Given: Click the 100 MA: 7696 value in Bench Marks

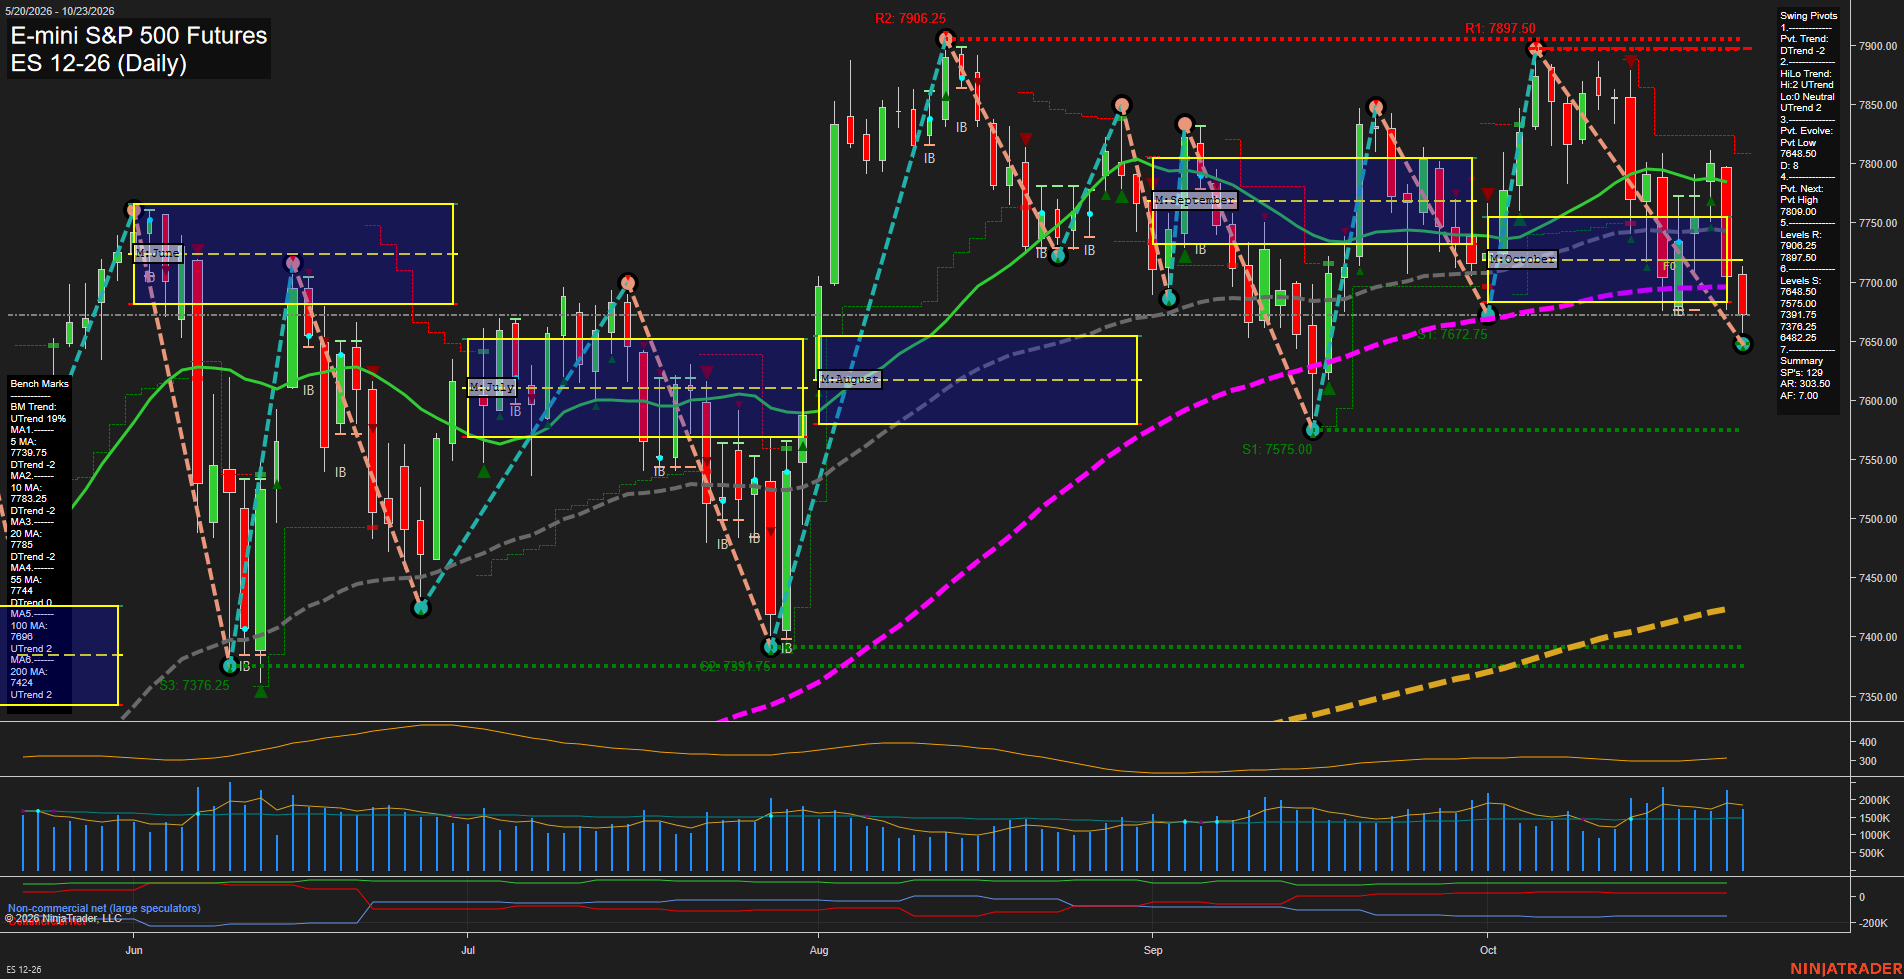Looking at the screenshot, I should 29,631.
